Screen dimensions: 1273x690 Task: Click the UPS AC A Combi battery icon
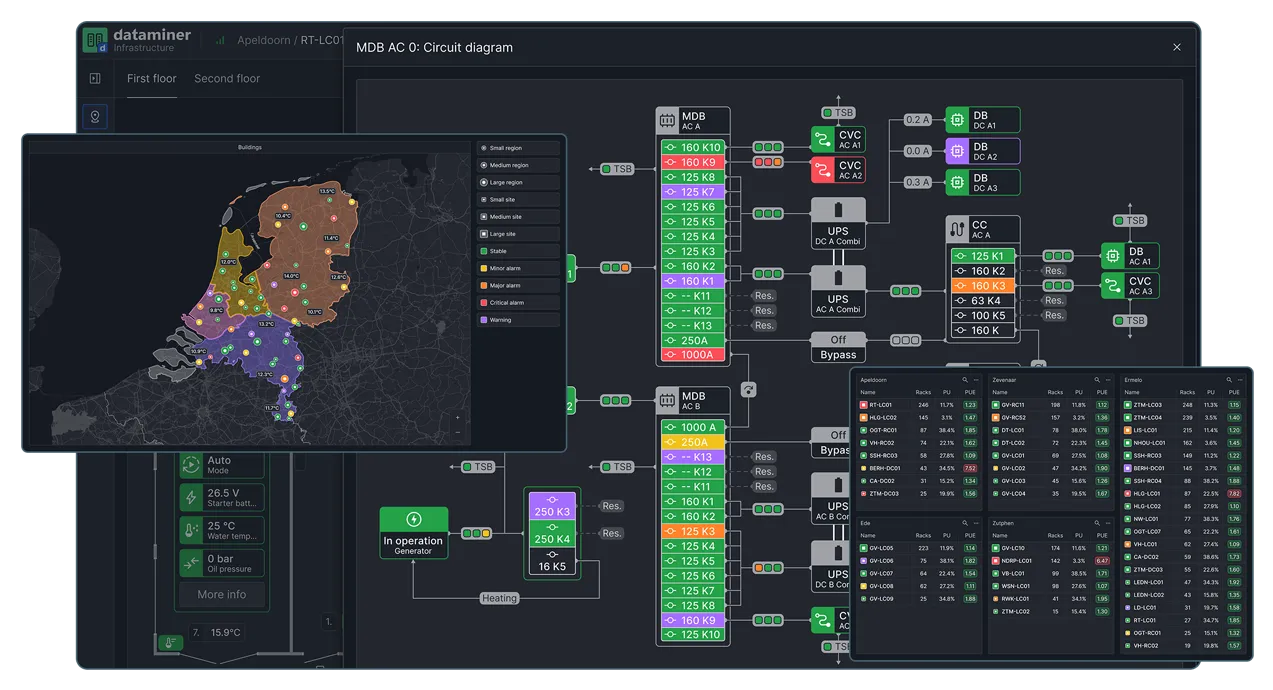(x=838, y=279)
